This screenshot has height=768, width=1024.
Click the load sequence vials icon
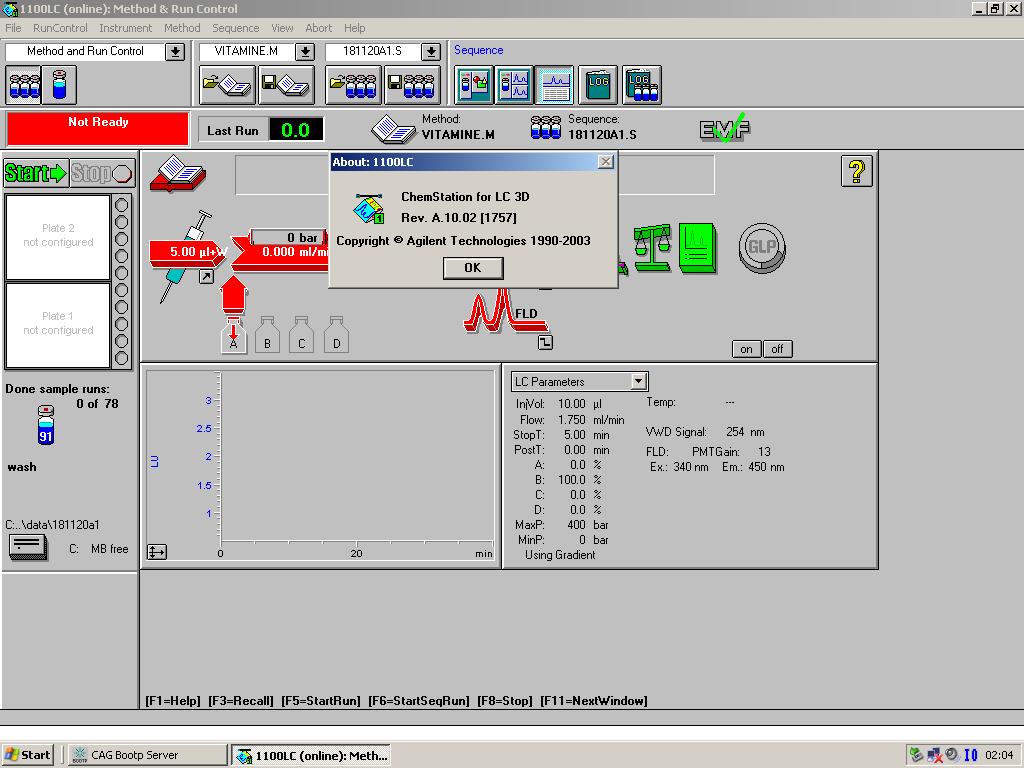click(x=353, y=85)
